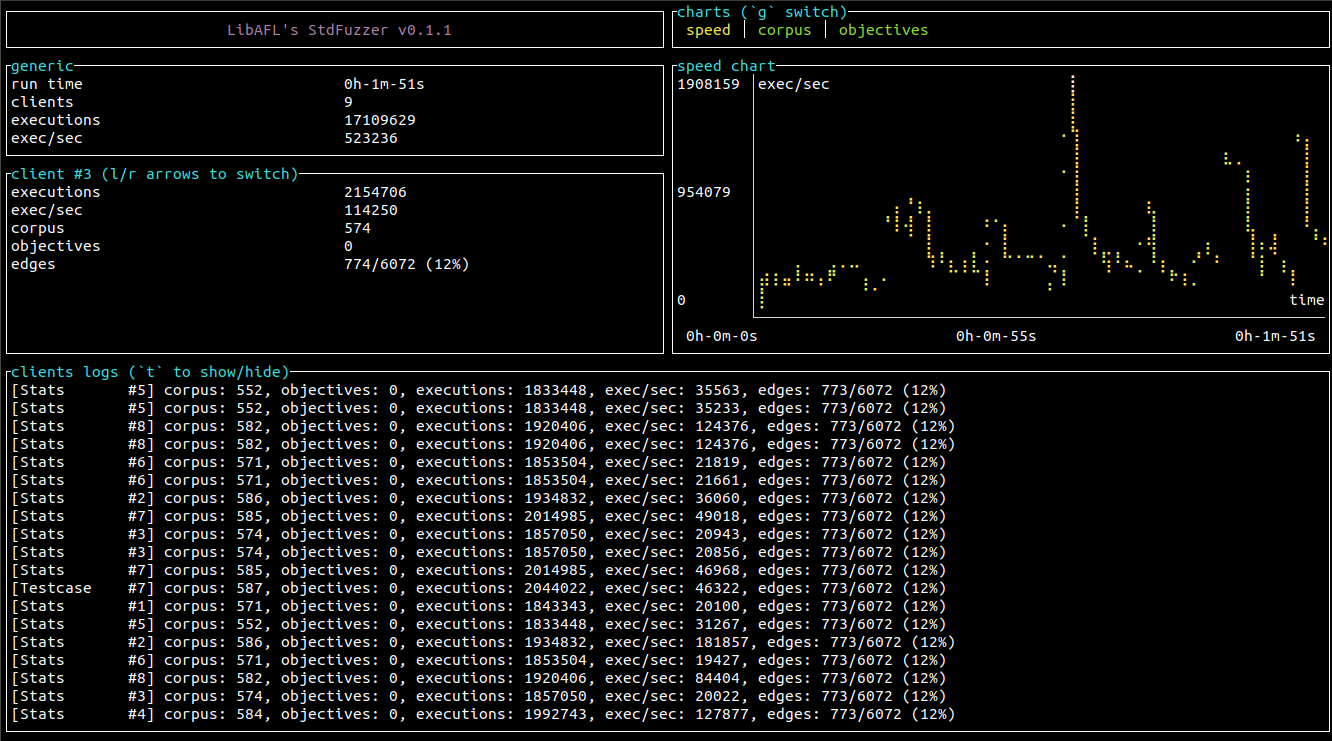The image size is (1332, 741).
Task: Click the edges label in client panel
Action: pyautogui.click(x=33, y=264)
